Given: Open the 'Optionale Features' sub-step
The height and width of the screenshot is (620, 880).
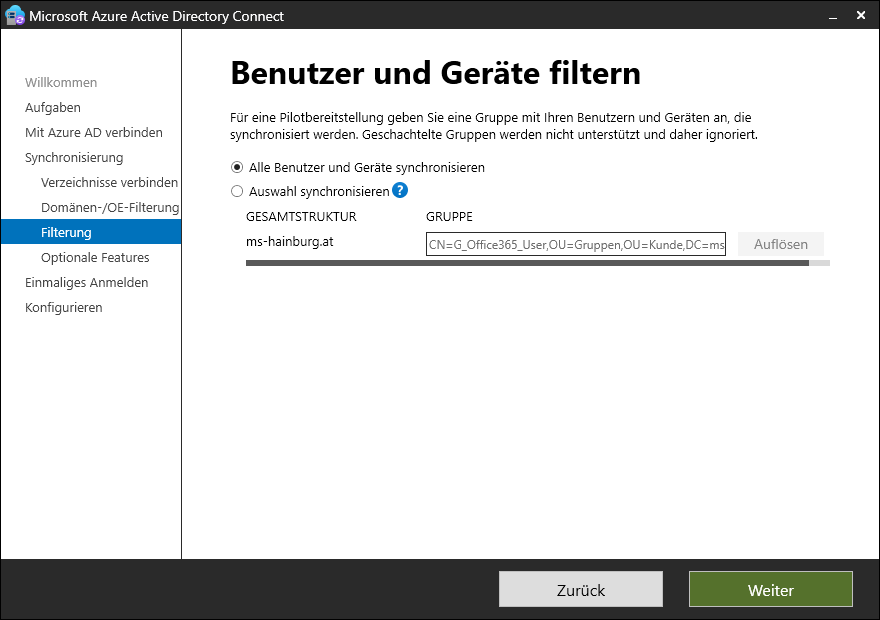Looking at the screenshot, I should [x=95, y=257].
